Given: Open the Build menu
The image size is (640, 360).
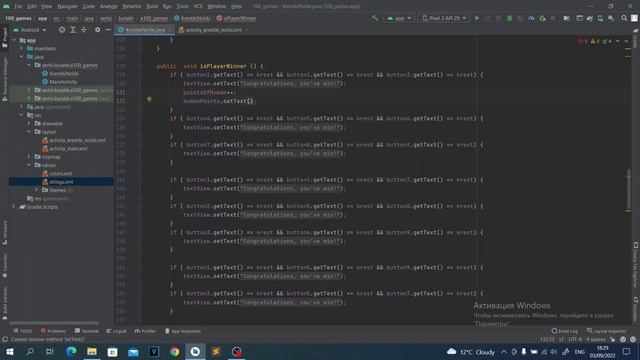Looking at the screenshot, I should [152, 7].
